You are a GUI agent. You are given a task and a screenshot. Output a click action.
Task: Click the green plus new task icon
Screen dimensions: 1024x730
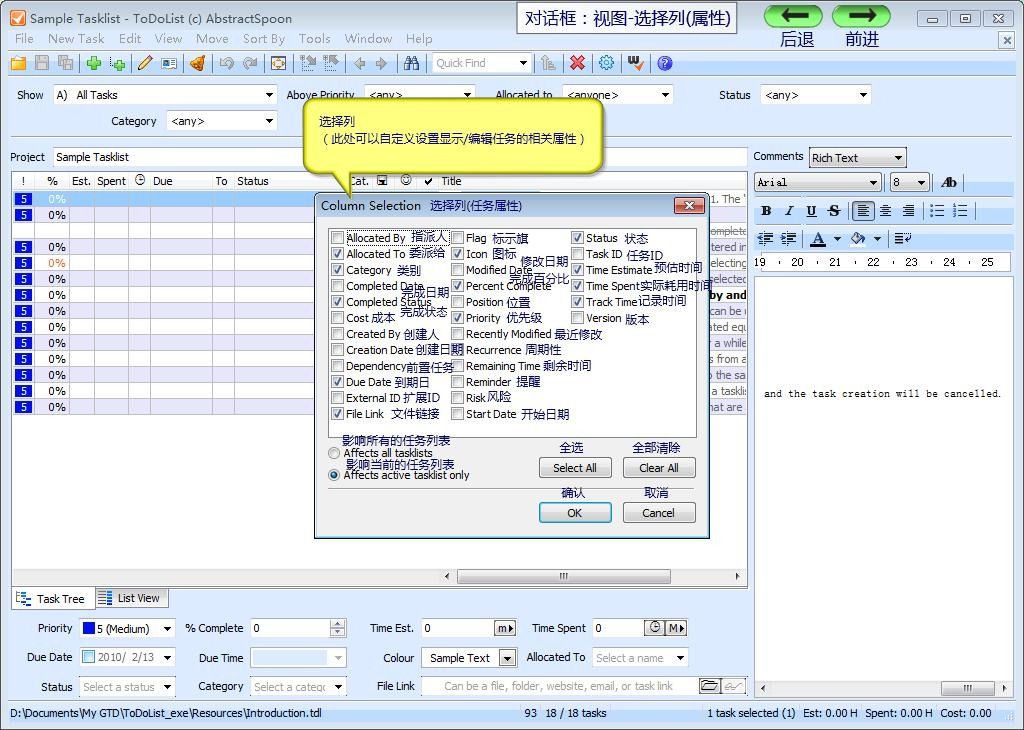tap(94, 63)
